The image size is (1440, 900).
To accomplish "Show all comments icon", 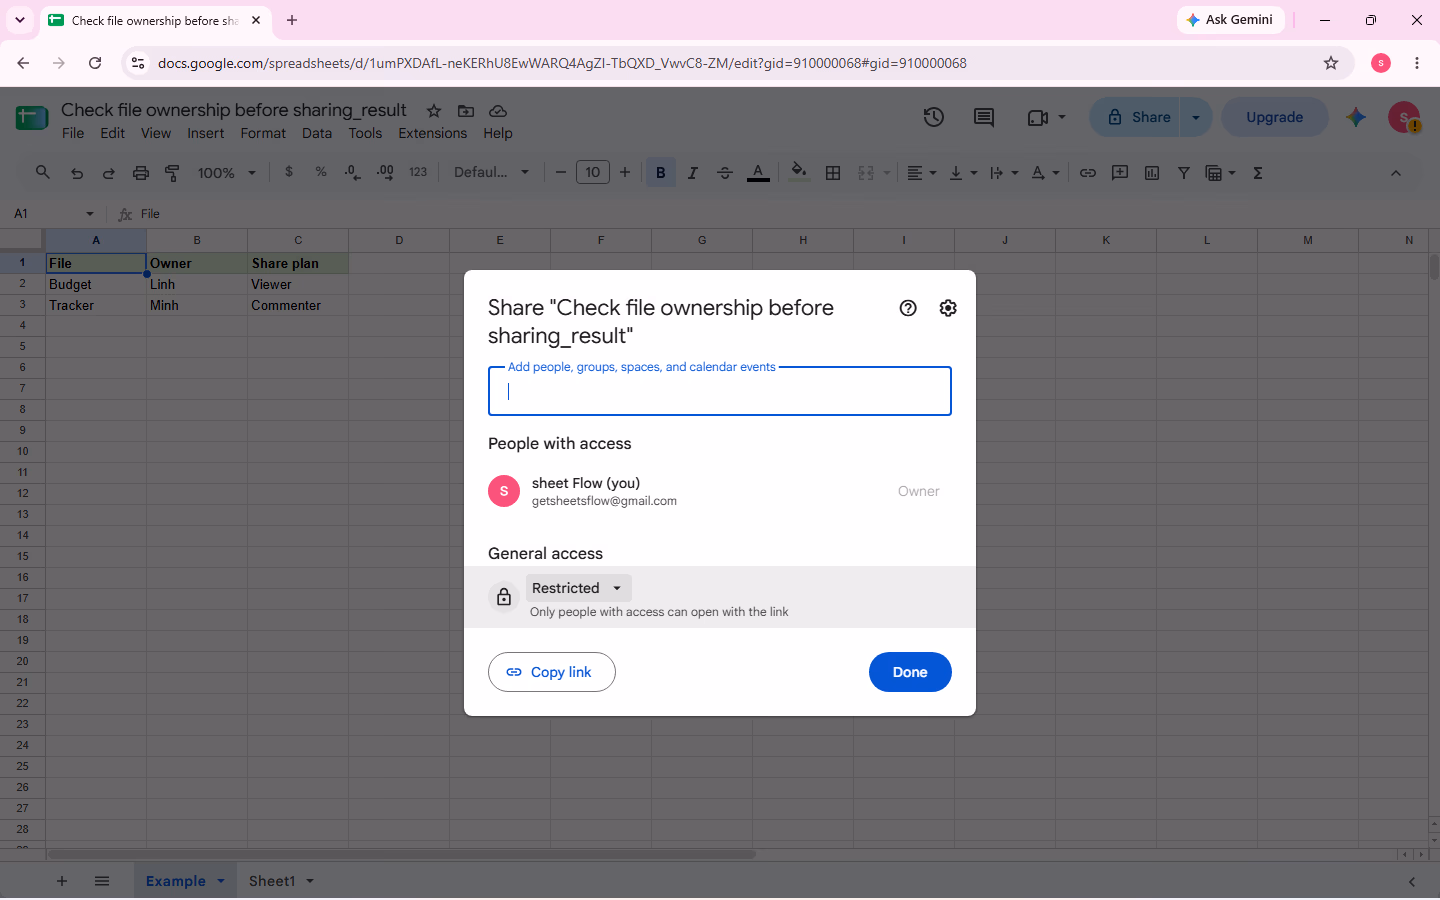I will 984,117.
